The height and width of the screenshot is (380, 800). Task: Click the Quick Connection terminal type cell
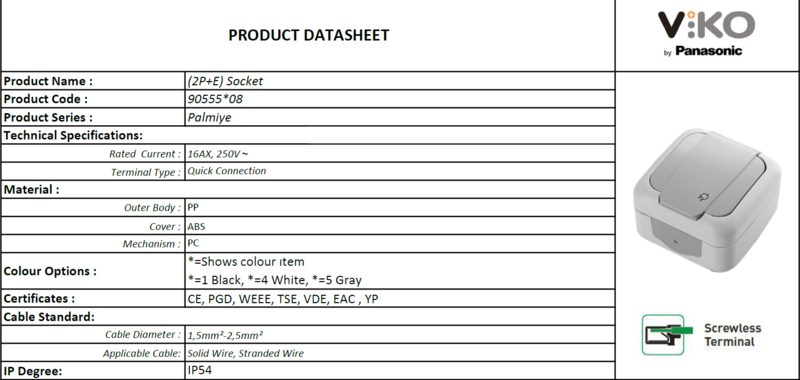point(400,171)
